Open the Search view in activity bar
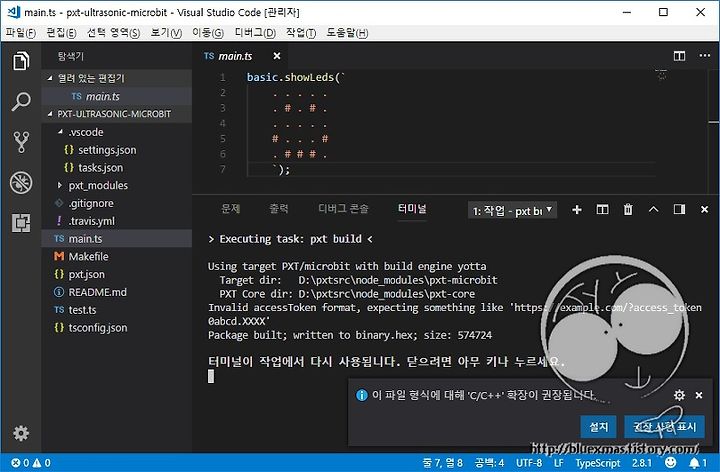The width and height of the screenshot is (720, 472). click(21, 101)
